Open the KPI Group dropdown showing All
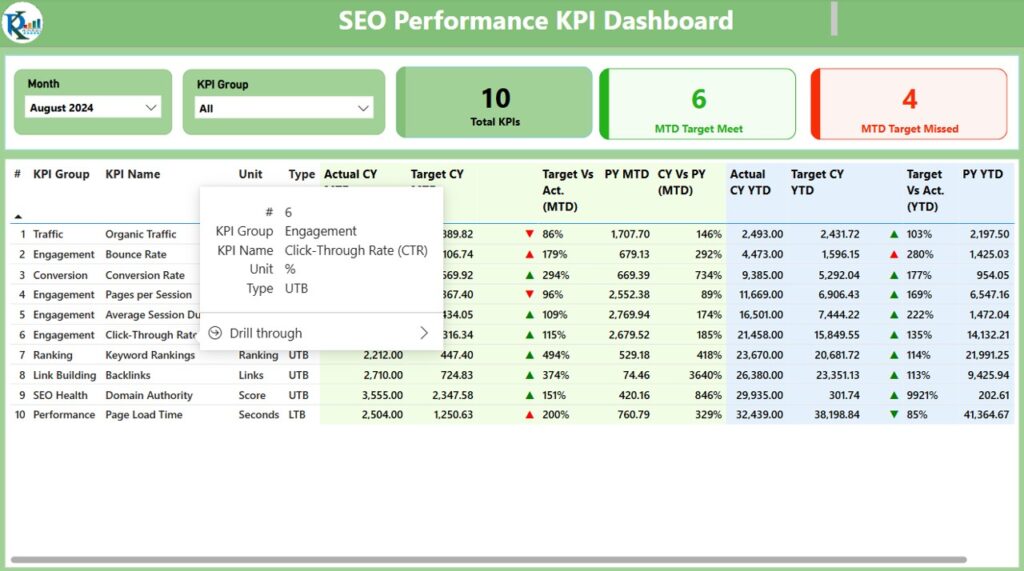This screenshot has width=1024, height=571. pyautogui.click(x=284, y=108)
